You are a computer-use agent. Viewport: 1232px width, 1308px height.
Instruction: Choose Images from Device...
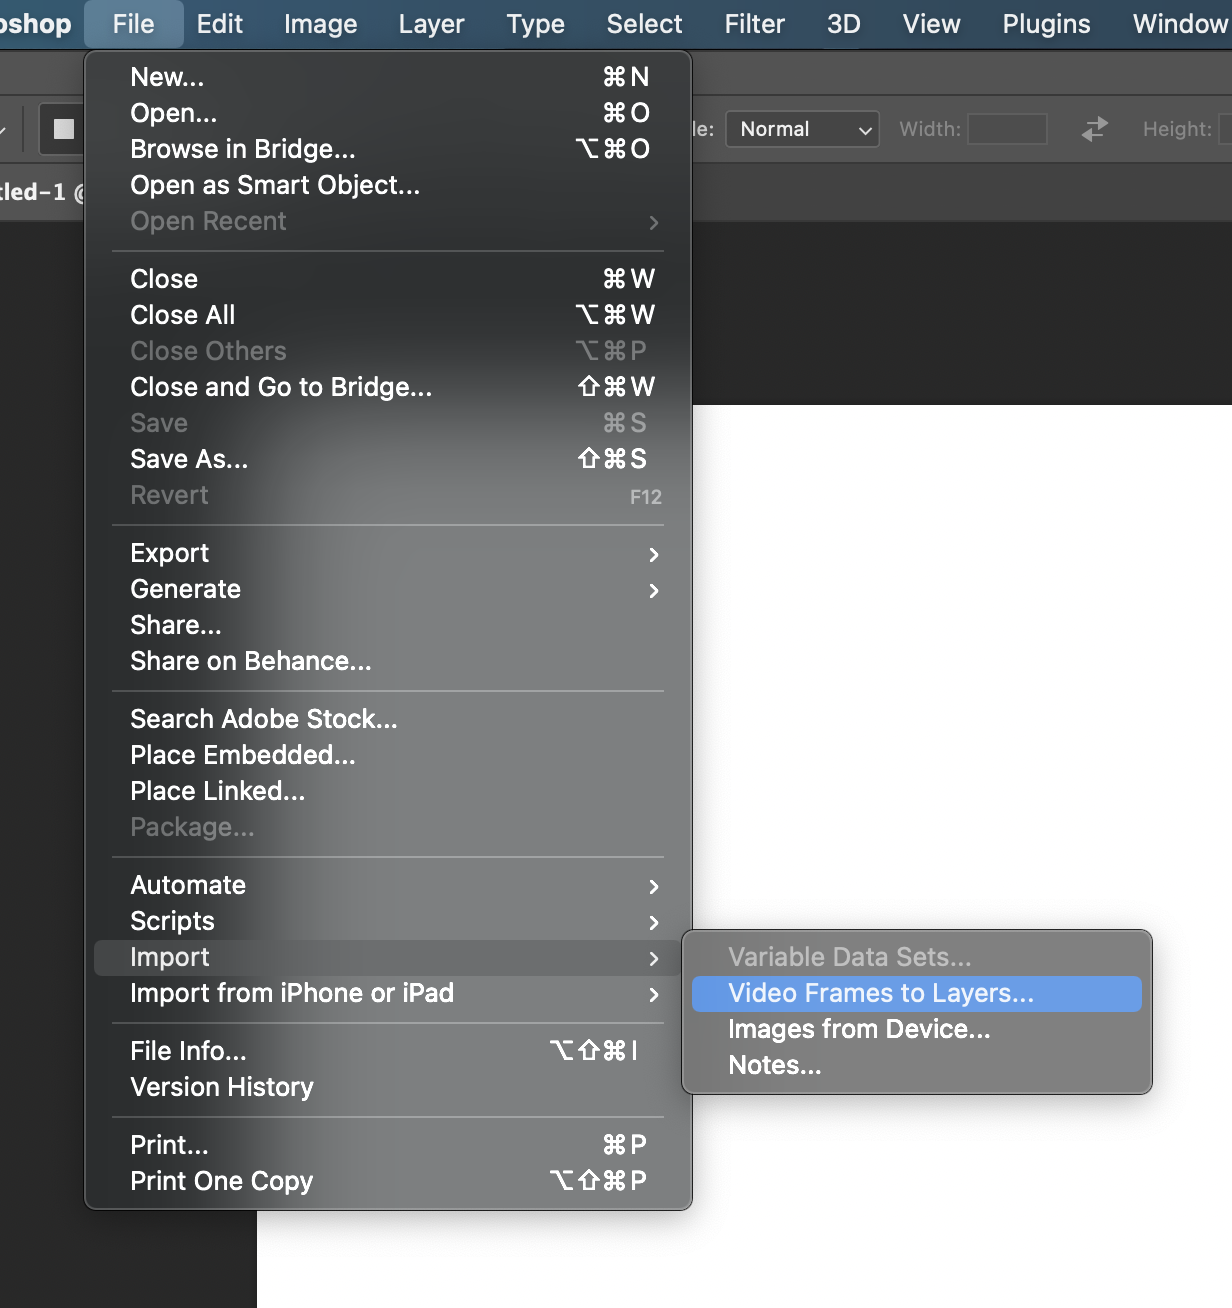click(x=917, y=1029)
